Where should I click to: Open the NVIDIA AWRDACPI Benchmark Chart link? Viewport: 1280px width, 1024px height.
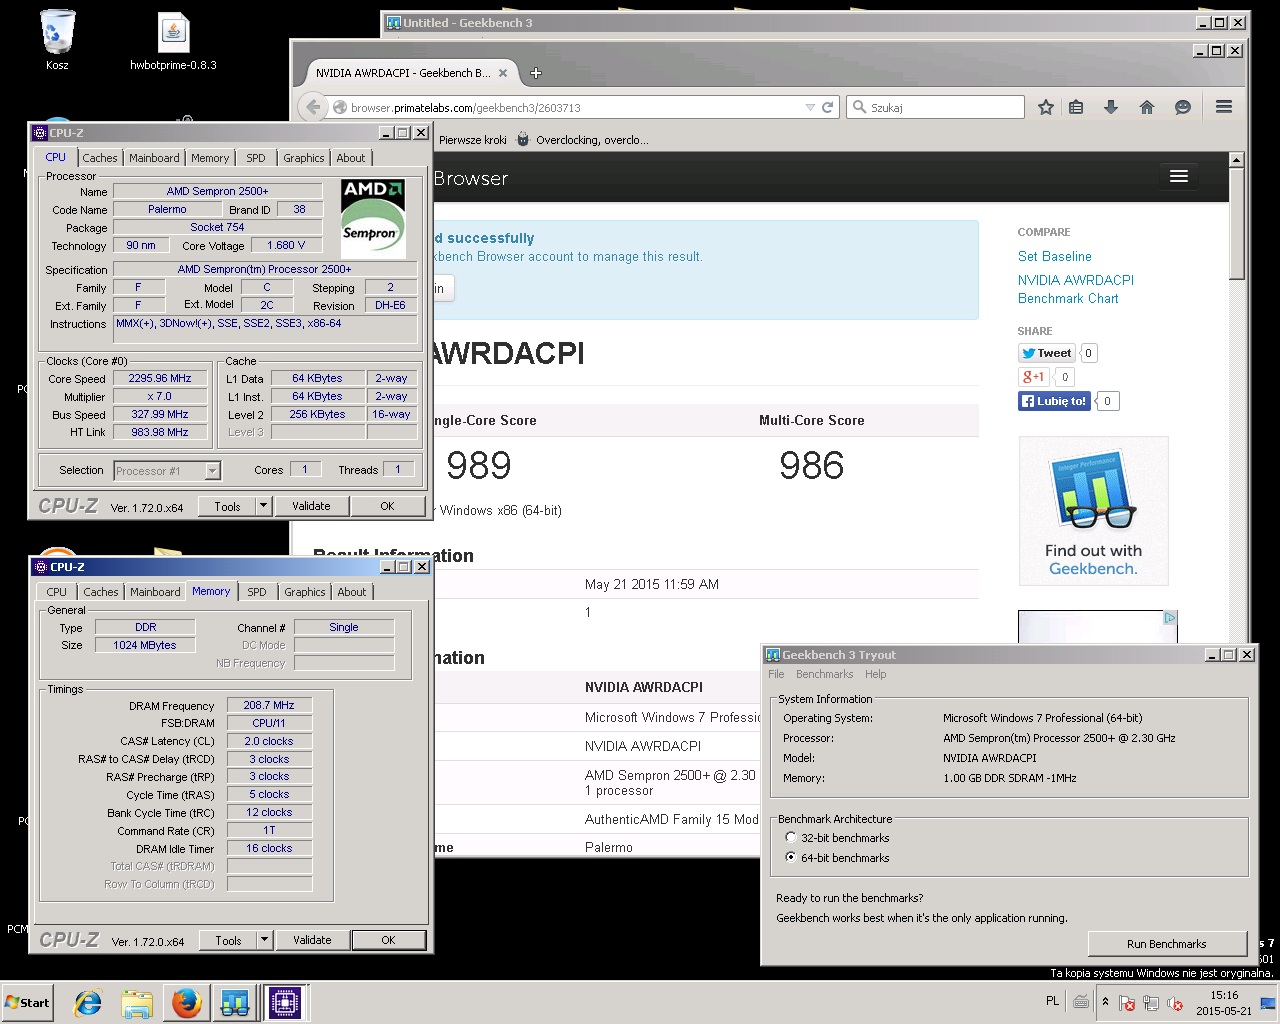(1076, 289)
